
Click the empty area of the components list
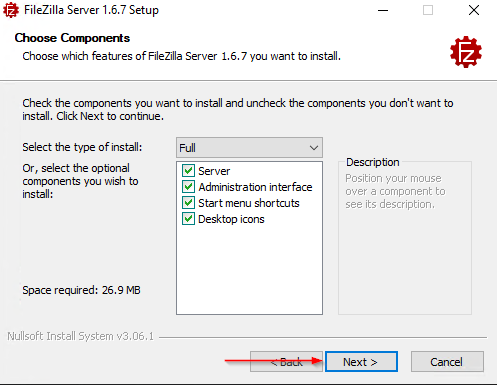(x=249, y=270)
